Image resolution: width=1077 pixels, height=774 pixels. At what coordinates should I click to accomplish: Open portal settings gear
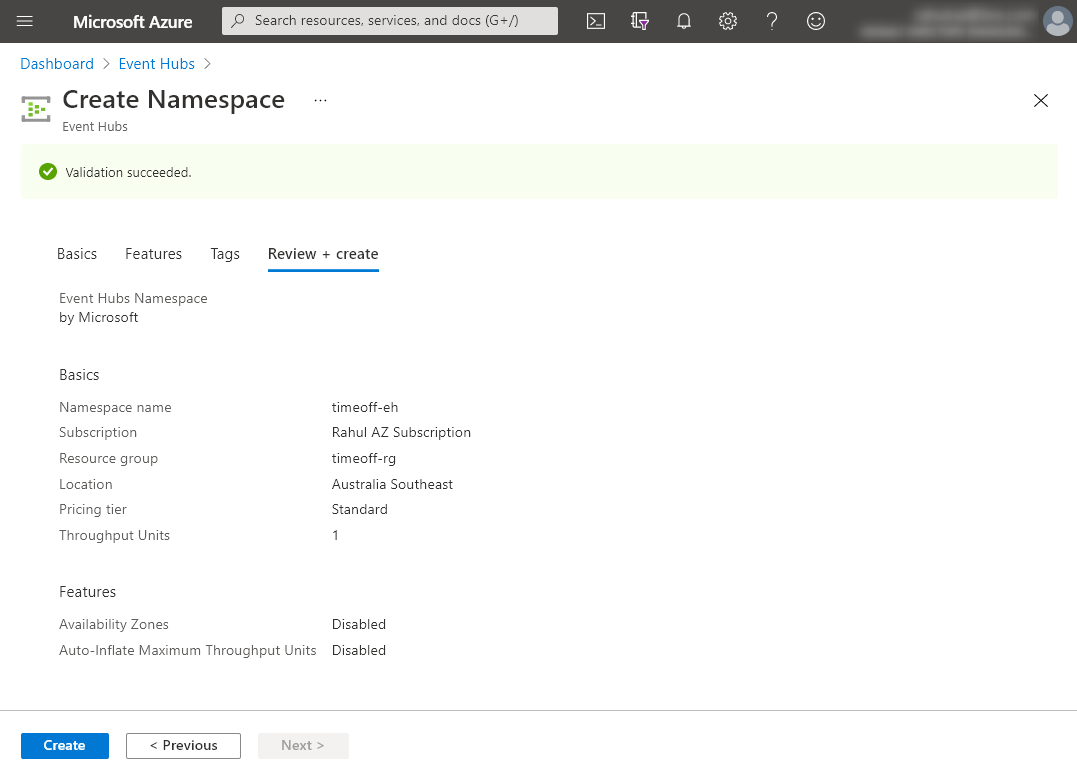[727, 21]
